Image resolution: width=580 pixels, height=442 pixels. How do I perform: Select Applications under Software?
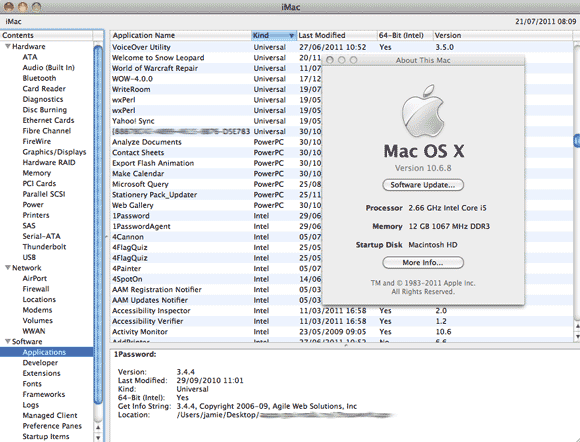tap(46, 352)
